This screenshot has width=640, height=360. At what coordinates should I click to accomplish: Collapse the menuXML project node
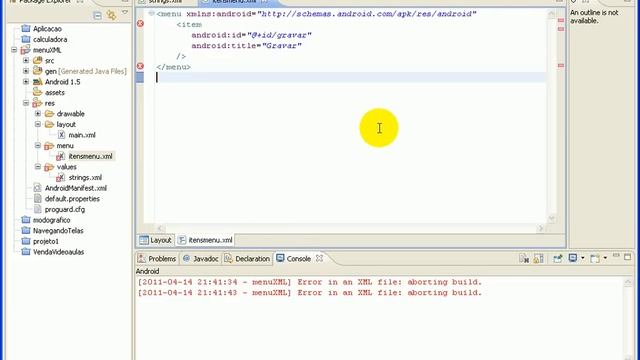pos(14,50)
